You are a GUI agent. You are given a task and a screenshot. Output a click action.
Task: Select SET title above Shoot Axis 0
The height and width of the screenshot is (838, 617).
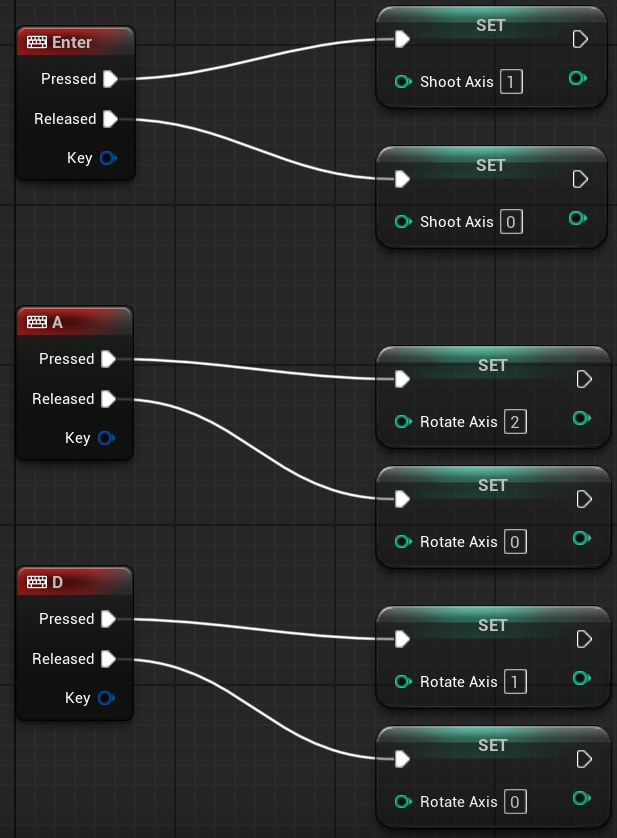coord(490,165)
